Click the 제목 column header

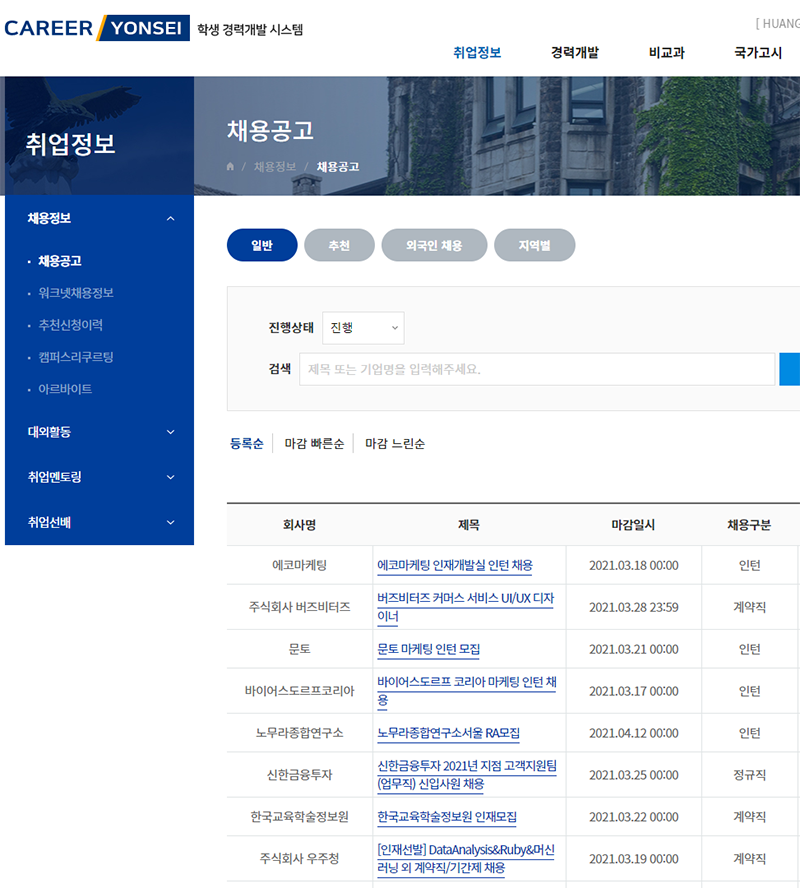pos(469,525)
